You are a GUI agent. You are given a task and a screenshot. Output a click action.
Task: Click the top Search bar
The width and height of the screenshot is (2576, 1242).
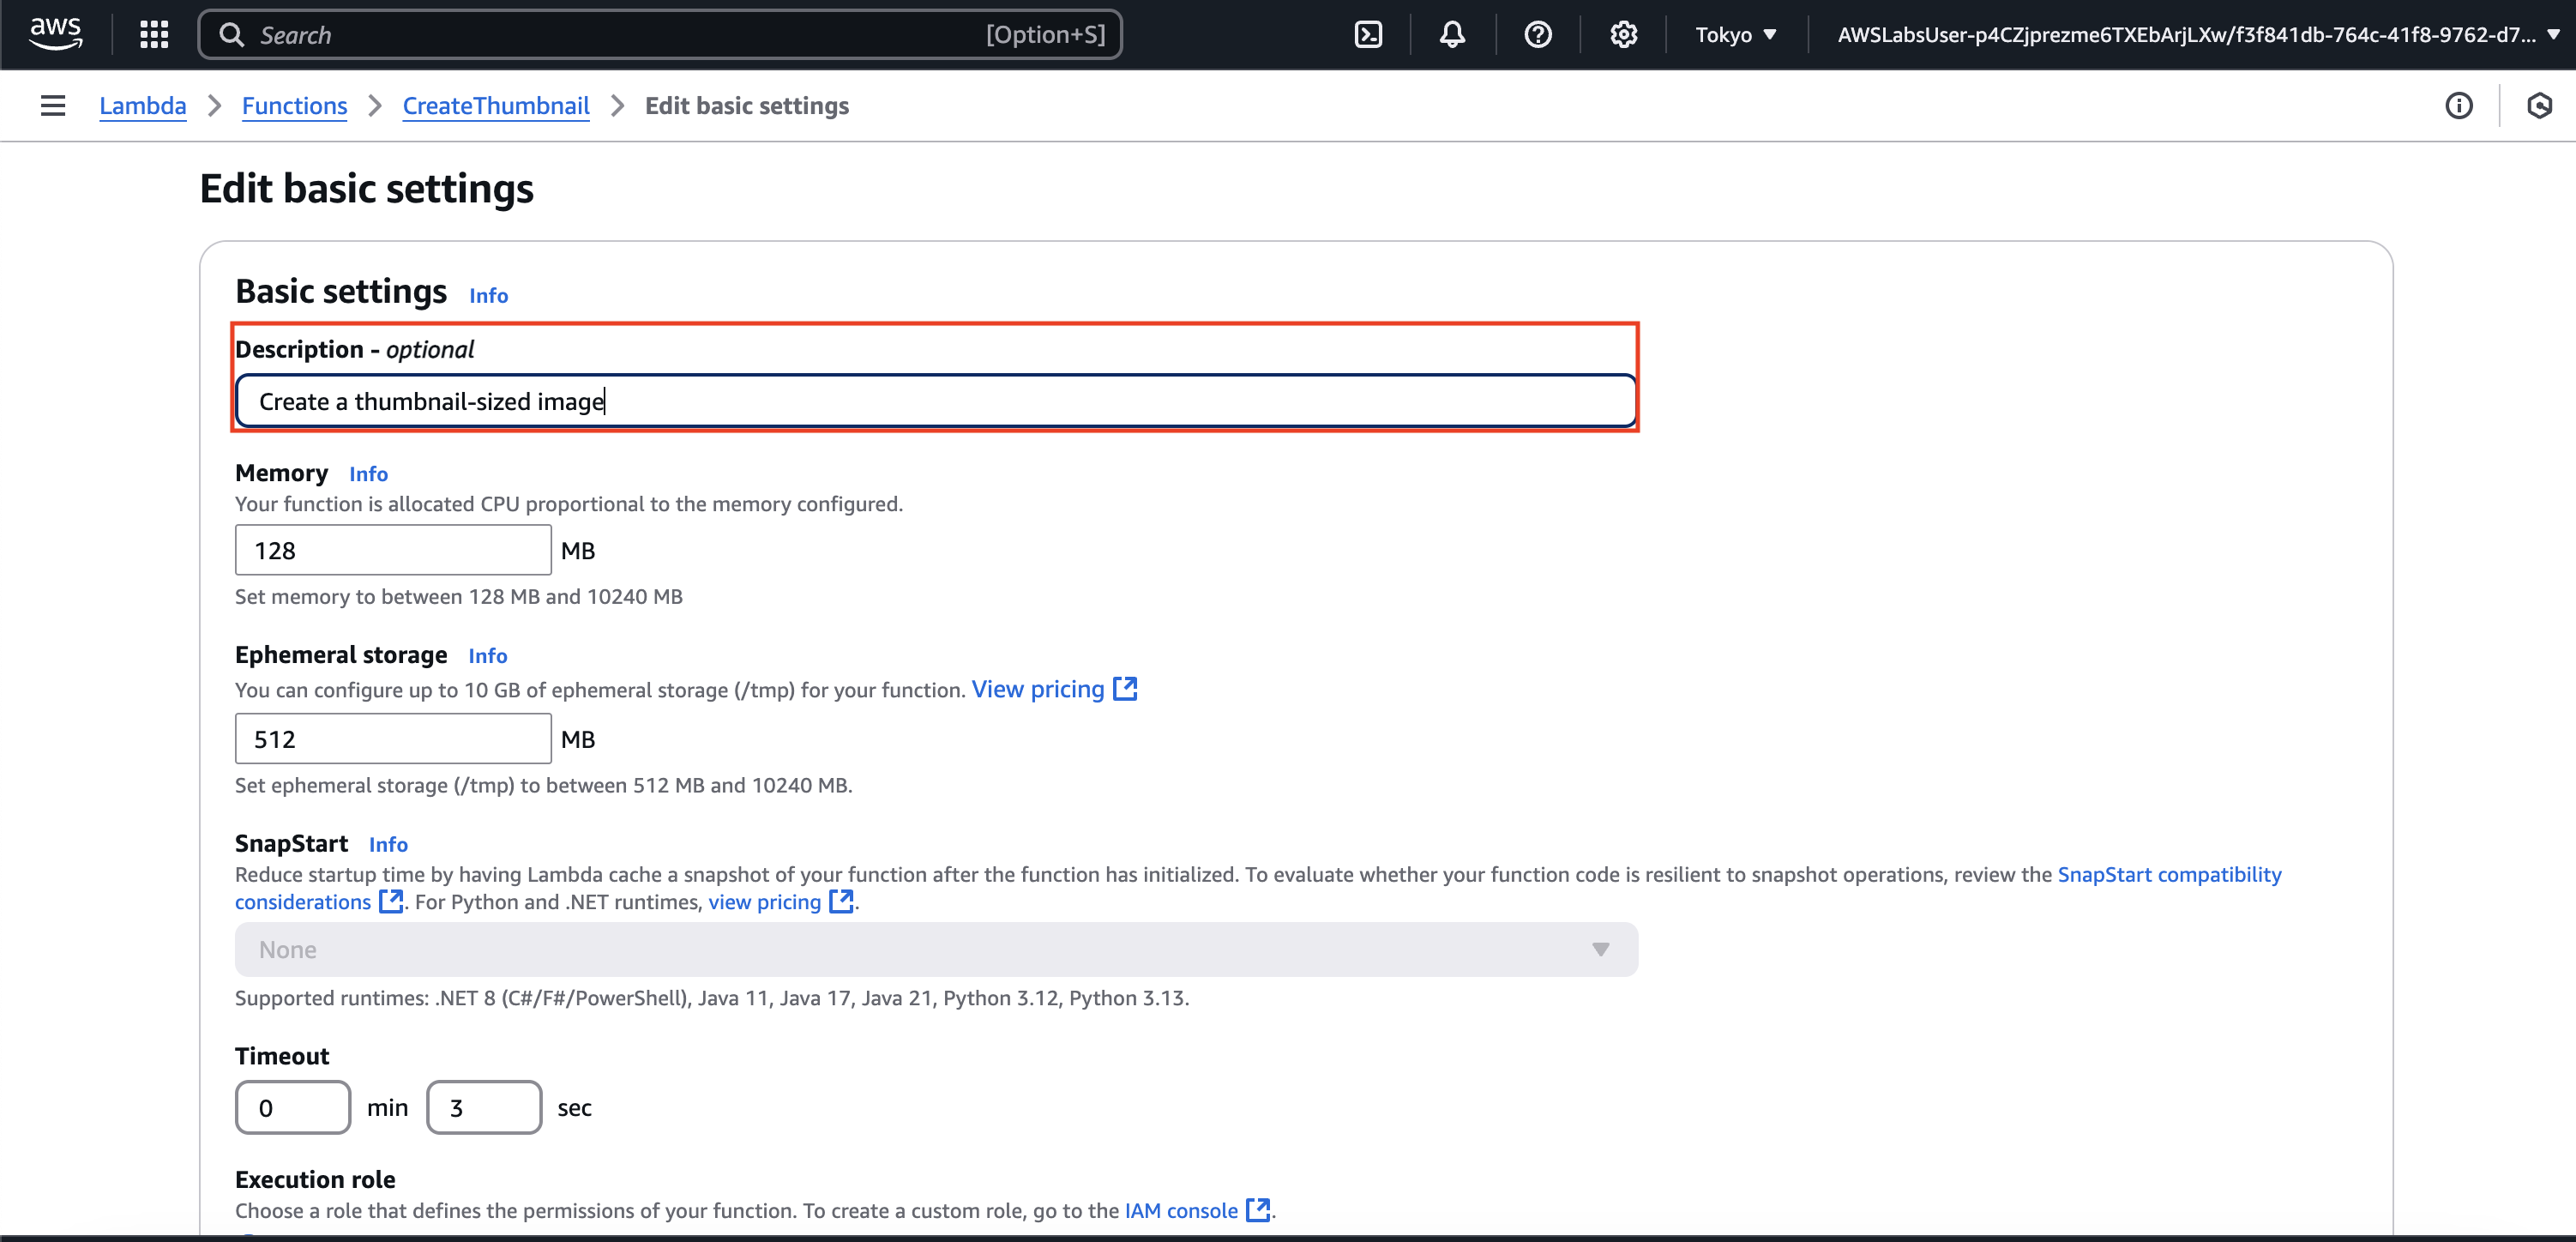(x=660, y=35)
